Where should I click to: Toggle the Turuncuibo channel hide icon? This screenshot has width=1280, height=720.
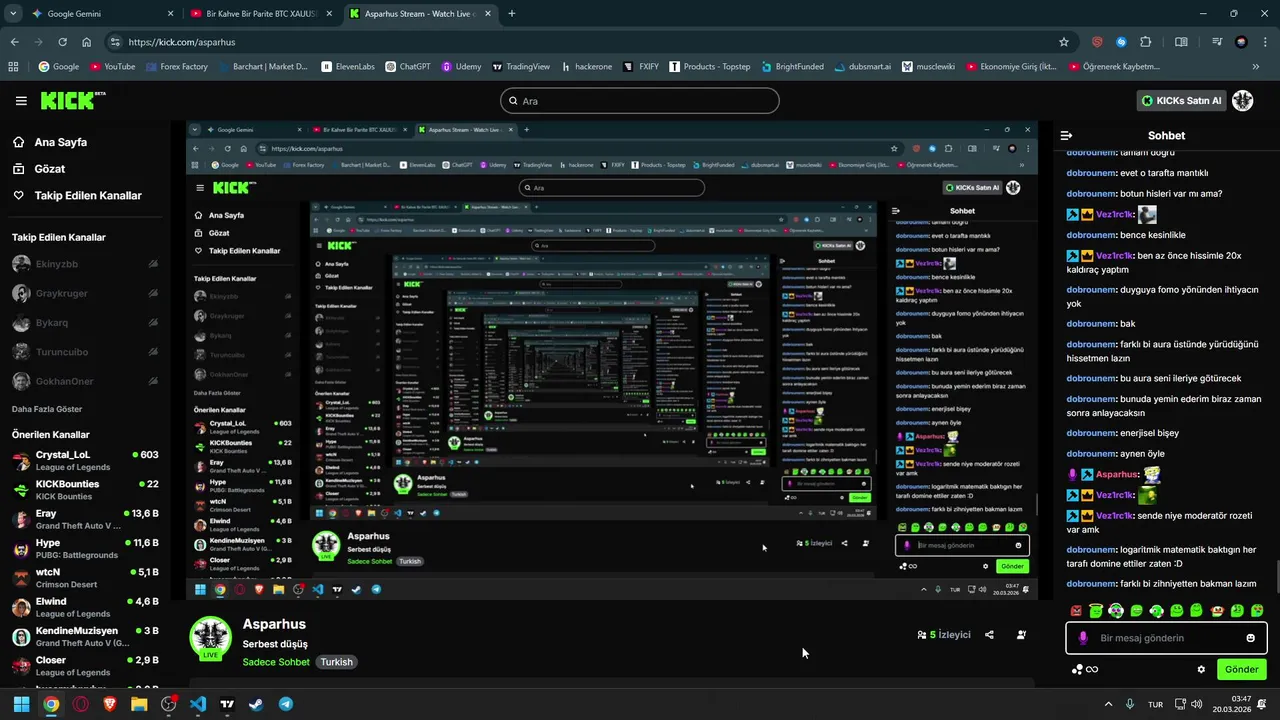coord(153,352)
